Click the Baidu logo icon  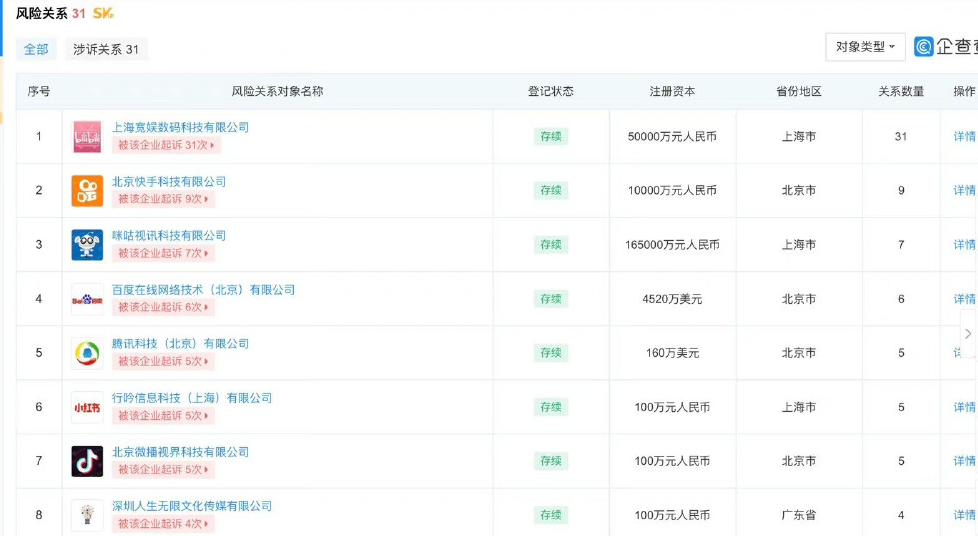pos(87,298)
